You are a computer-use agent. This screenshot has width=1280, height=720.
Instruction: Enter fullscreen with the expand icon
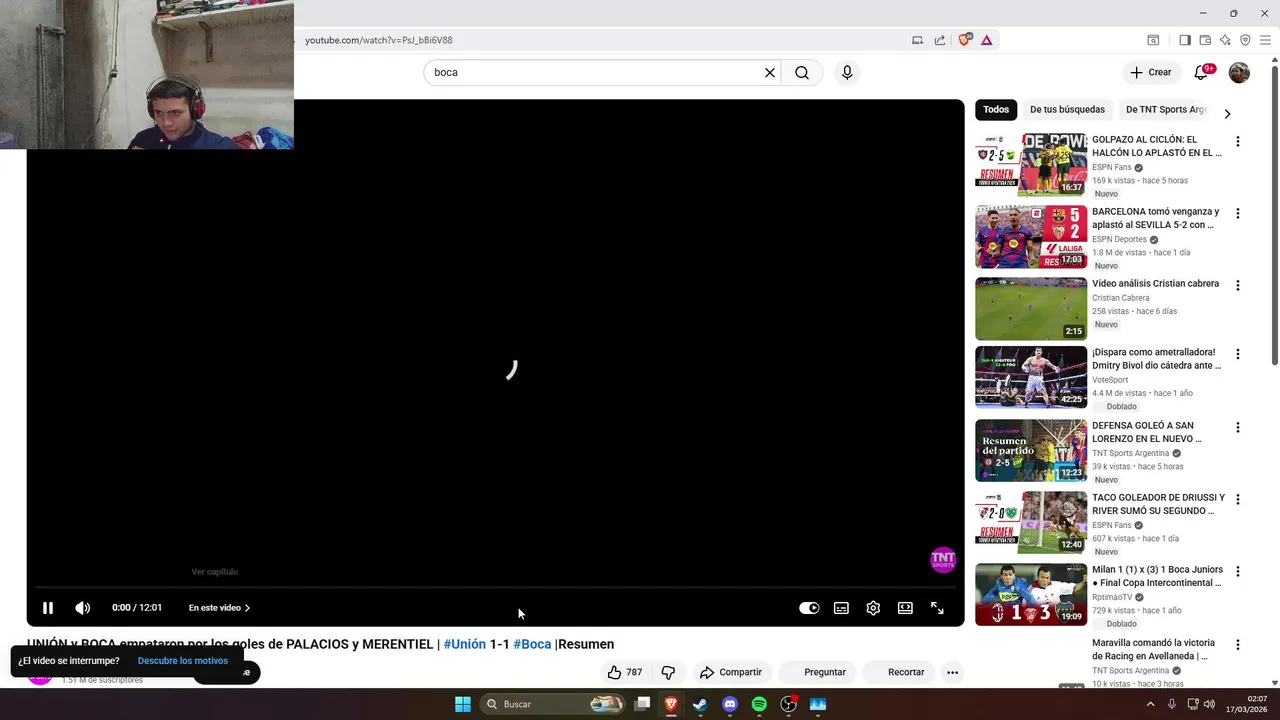pyautogui.click(x=937, y=608)
